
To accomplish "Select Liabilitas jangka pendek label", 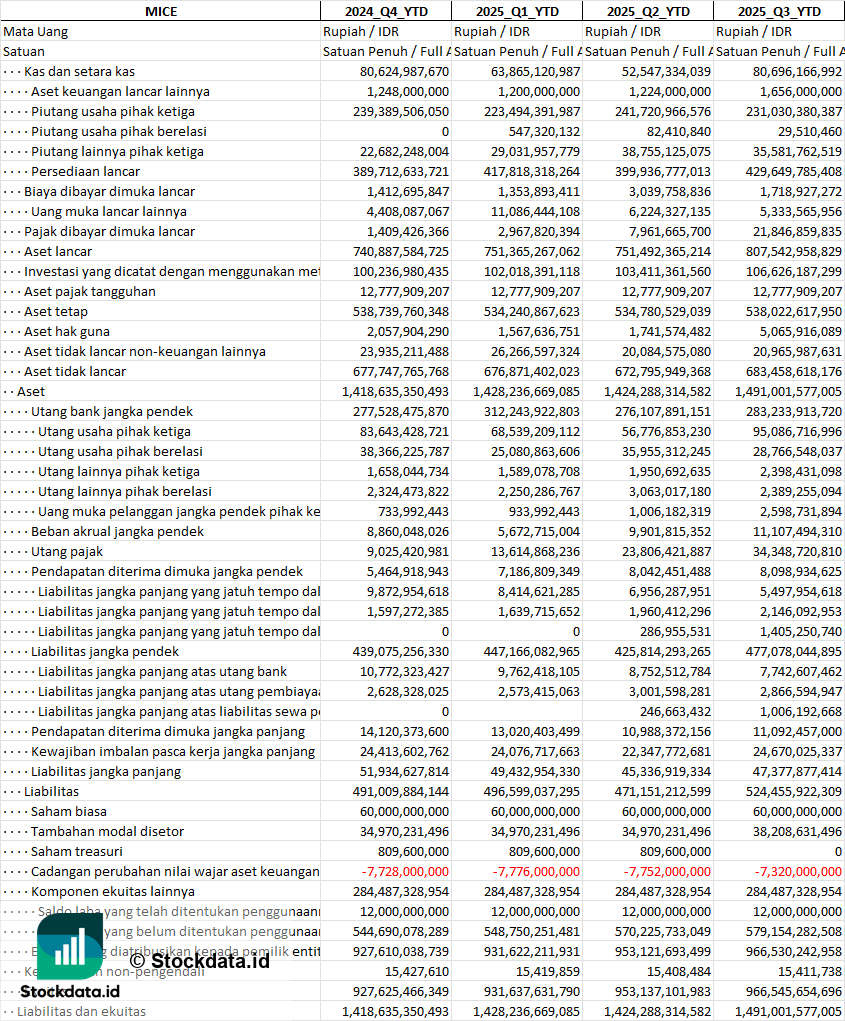I will point(105,652).
